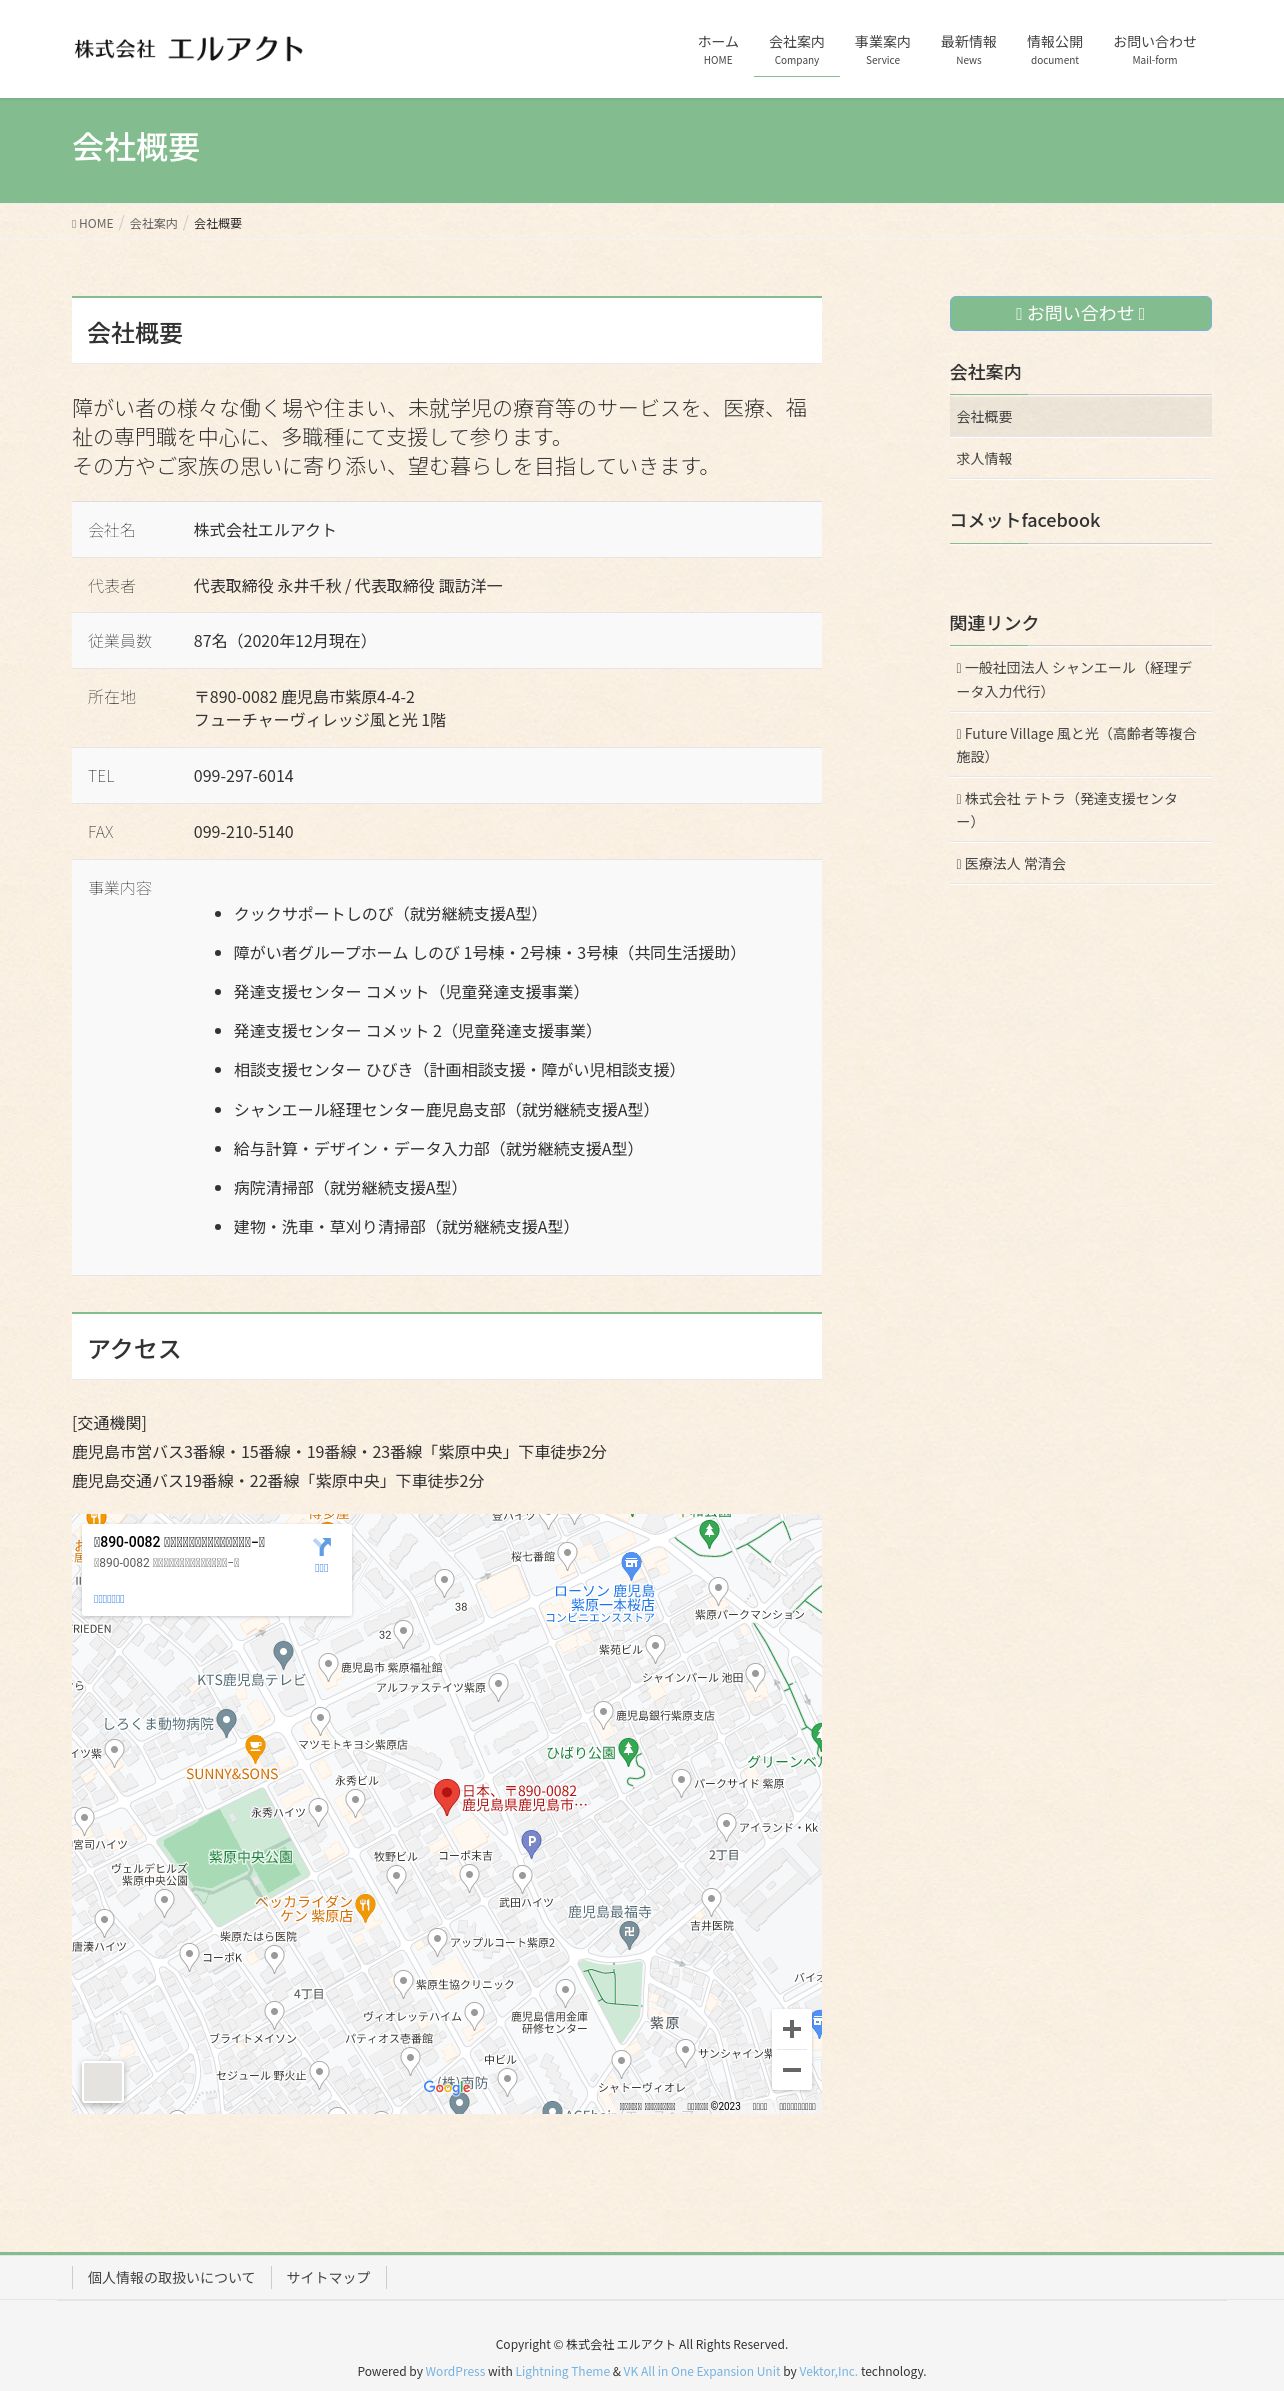1284x2391 pixels.
Task: Click the 鹿児島最福寺 temple marker
Action: point(629,1934)
